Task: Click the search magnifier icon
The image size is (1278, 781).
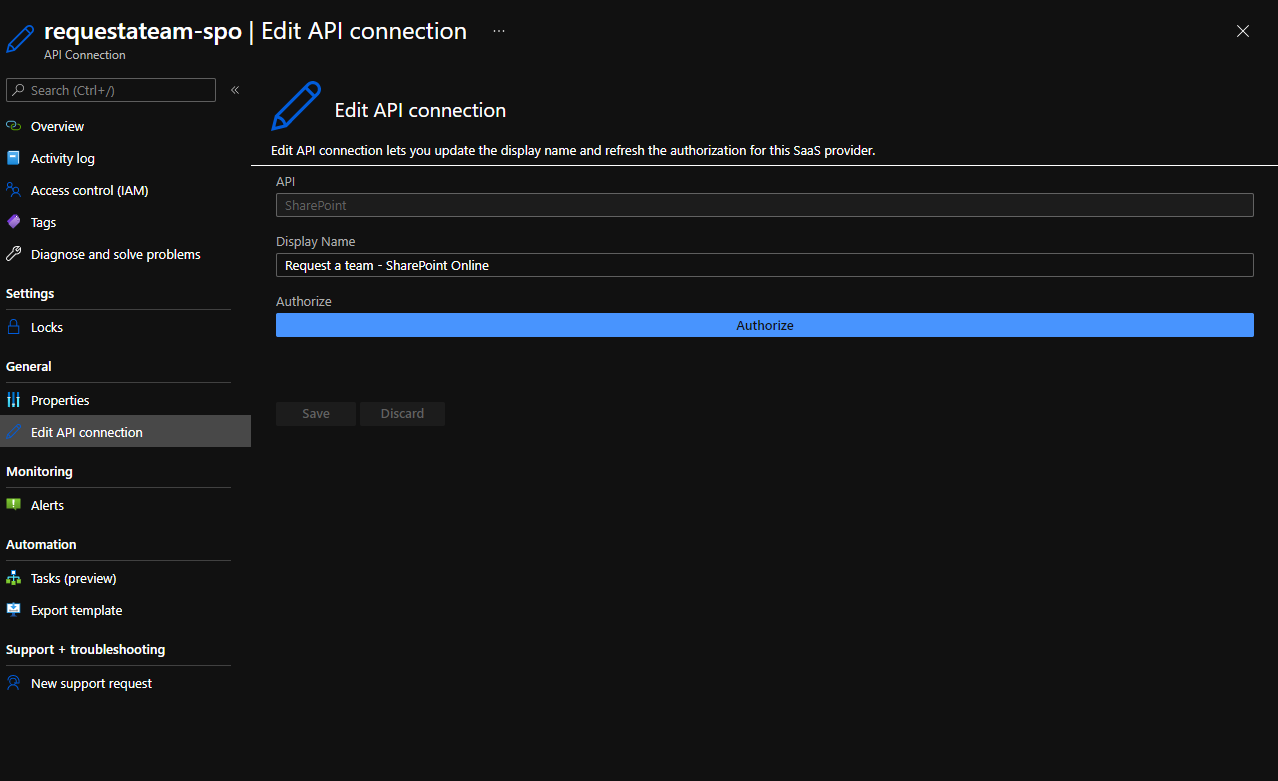Action: [x=18, y=90]
